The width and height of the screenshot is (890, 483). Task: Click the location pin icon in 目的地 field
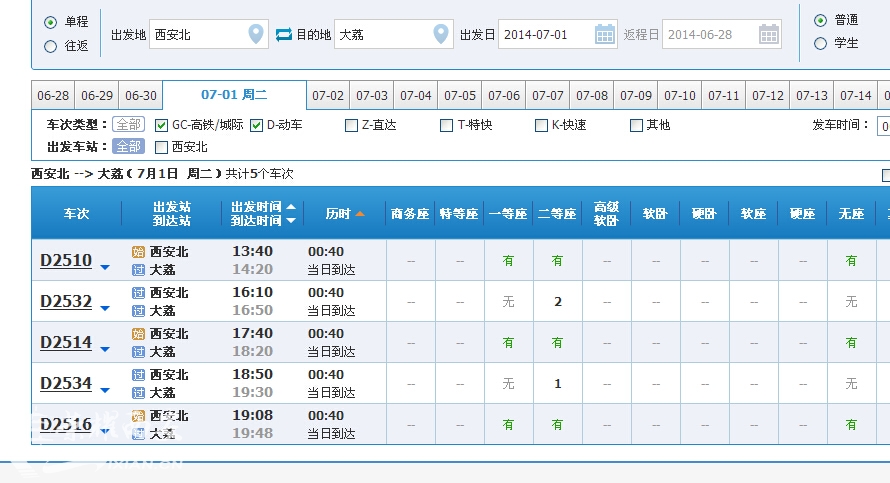tap(440, 34)
